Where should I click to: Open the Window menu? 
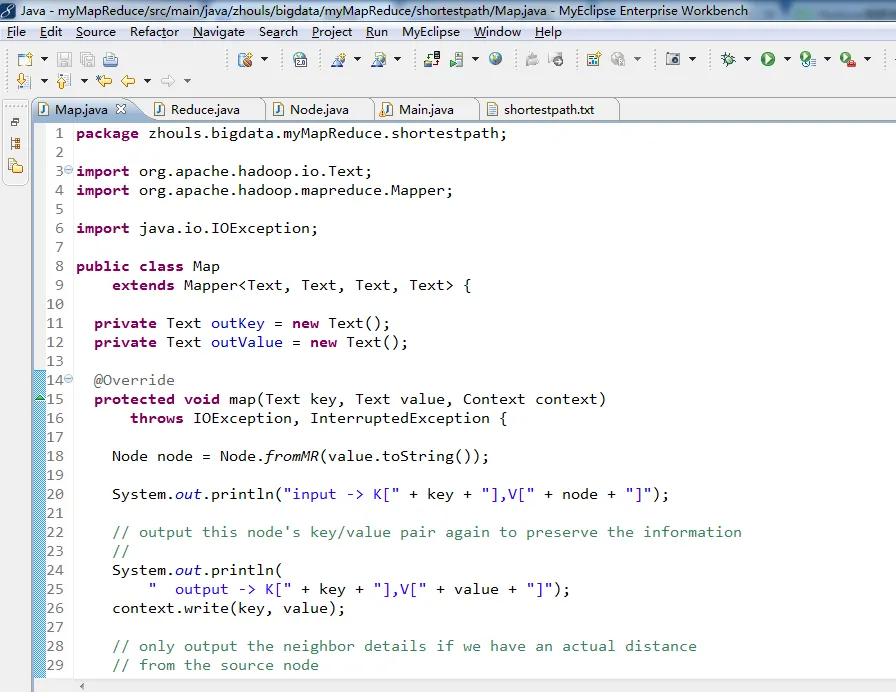(497, 32)
